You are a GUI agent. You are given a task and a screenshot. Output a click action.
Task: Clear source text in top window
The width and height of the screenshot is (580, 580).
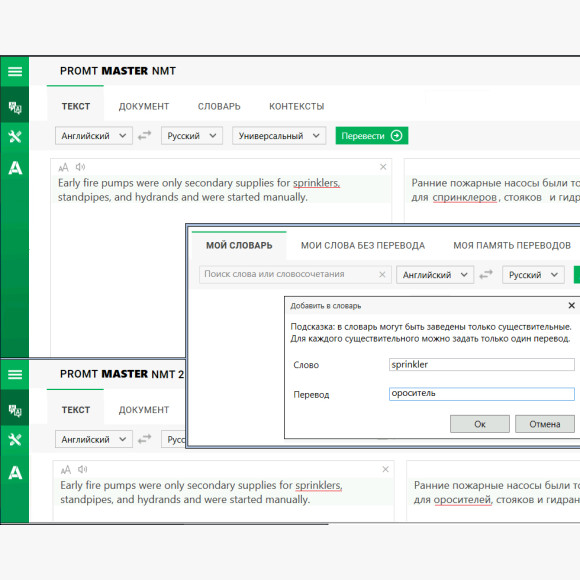tap(383, 167)
